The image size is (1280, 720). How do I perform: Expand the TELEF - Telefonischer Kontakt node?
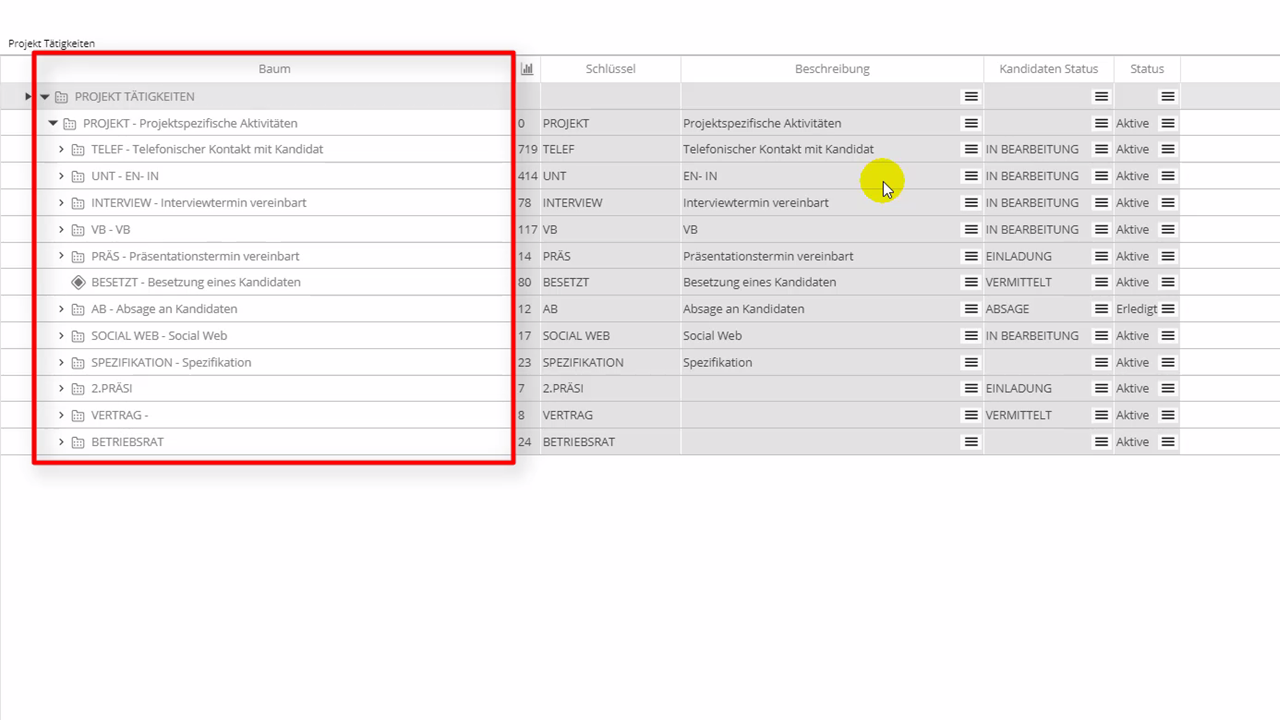(61, 149)
